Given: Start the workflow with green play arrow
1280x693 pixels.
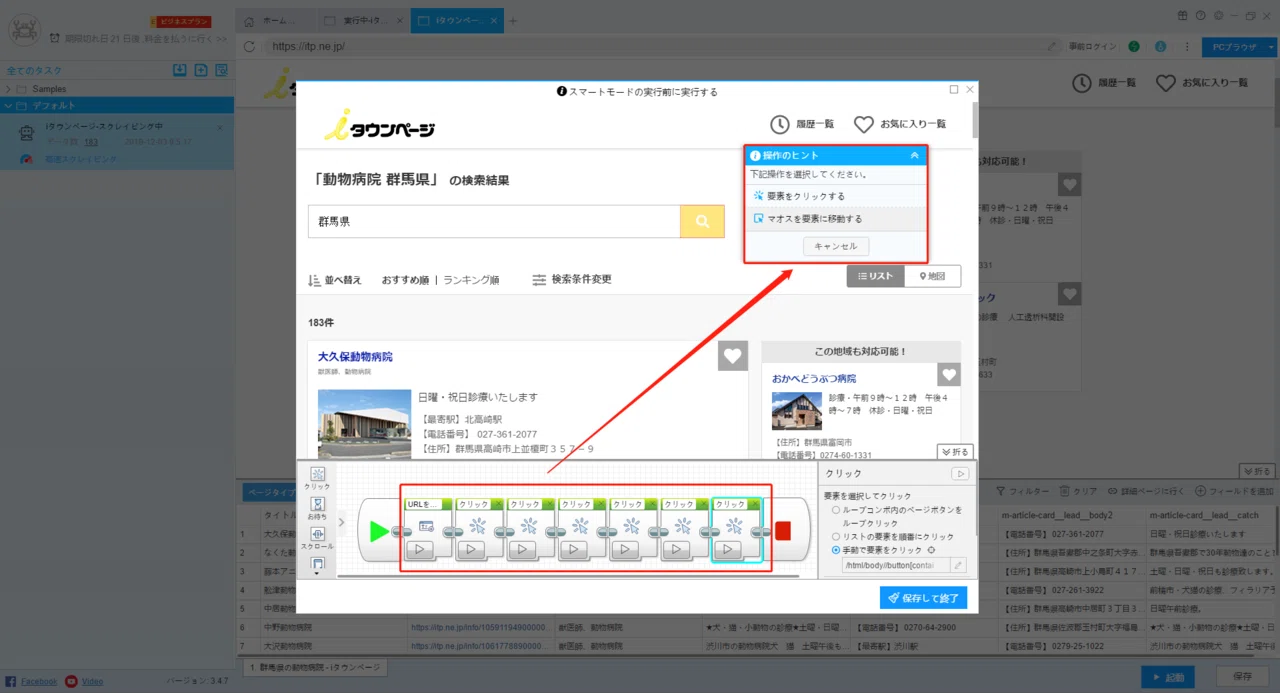Looking at the screenshot, I should [x=379, y=531].
